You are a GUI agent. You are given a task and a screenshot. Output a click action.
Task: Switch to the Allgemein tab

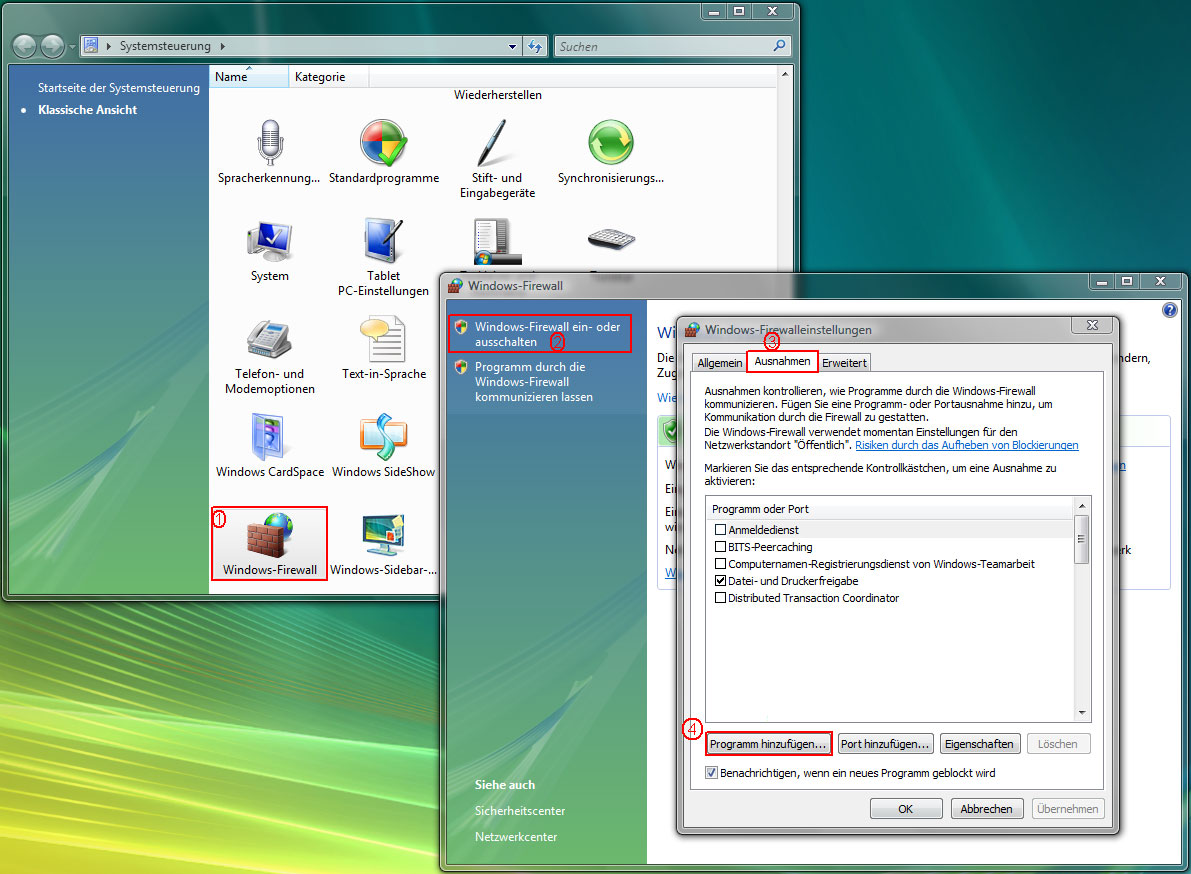[x=719, y=363]
